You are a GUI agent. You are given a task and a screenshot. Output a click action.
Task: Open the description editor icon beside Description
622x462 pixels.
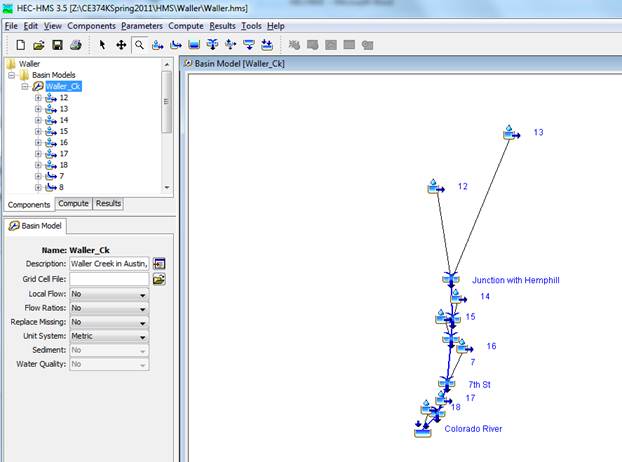pyautogui.click(x=159, y=263)
